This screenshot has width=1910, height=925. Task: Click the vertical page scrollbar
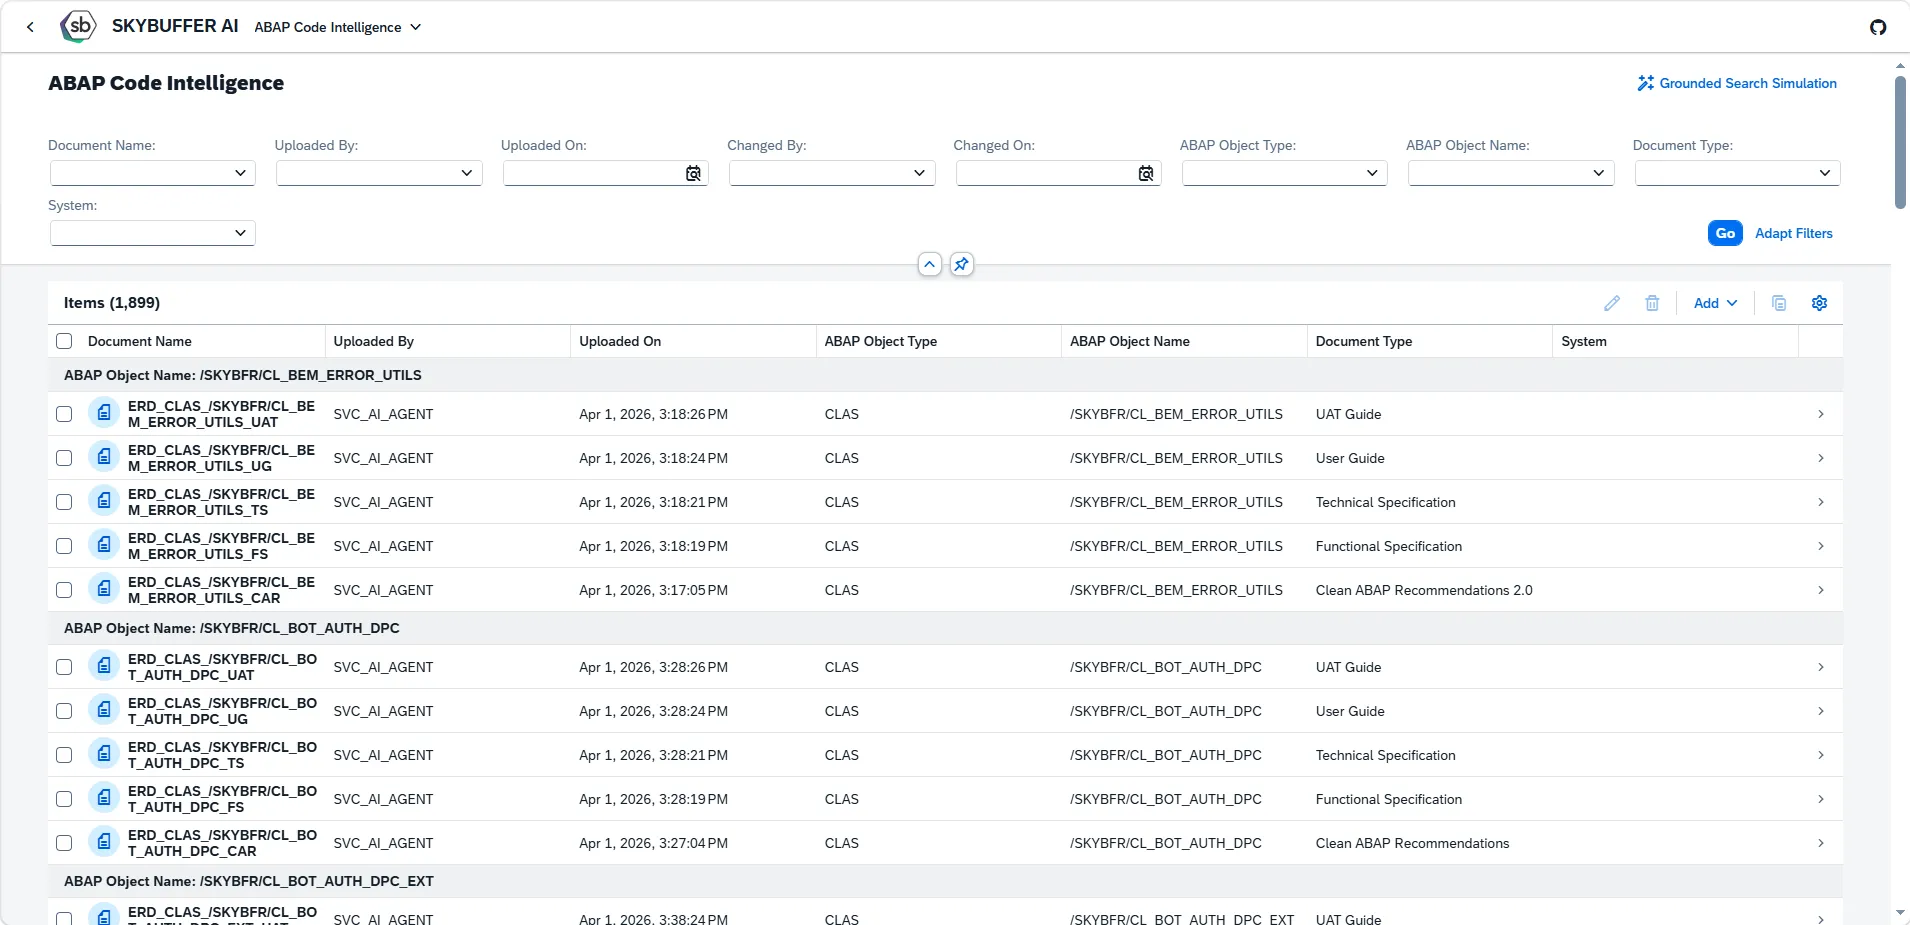click(x=1900, y=142)
